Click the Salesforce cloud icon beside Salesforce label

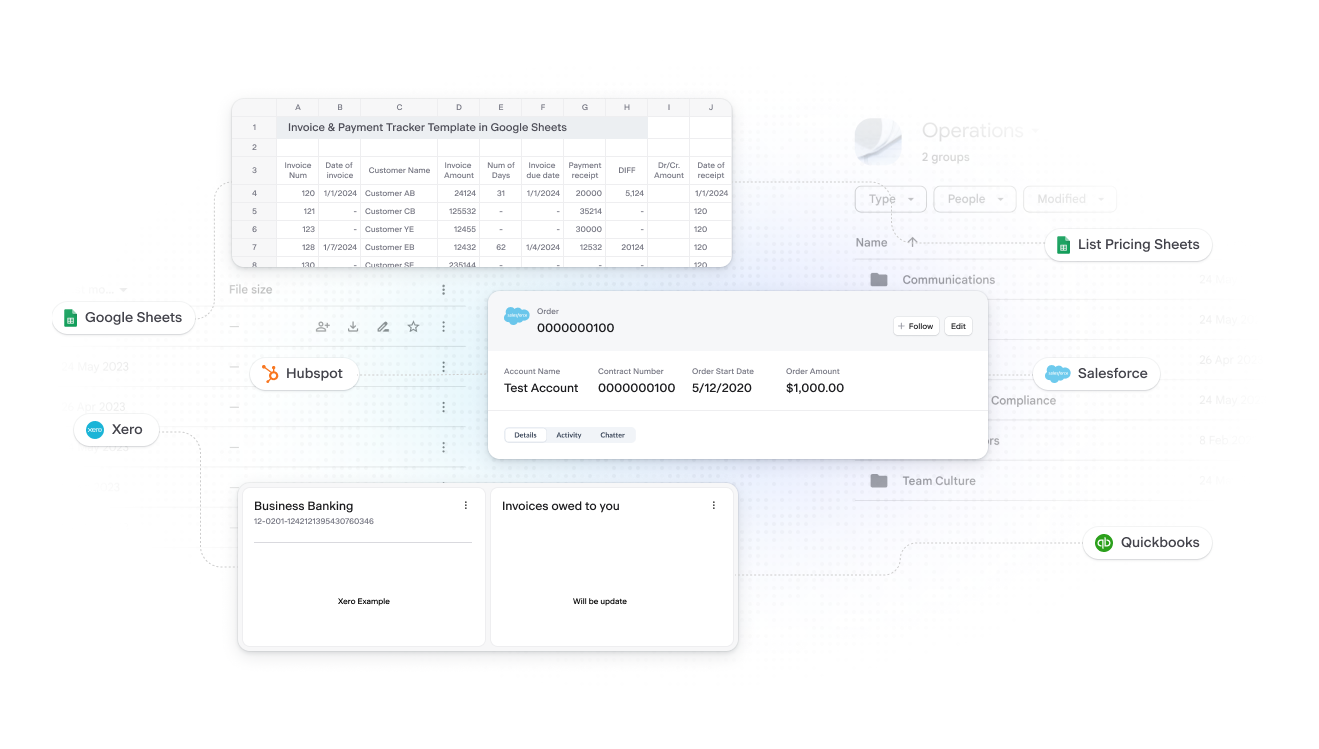[1058, 374]
